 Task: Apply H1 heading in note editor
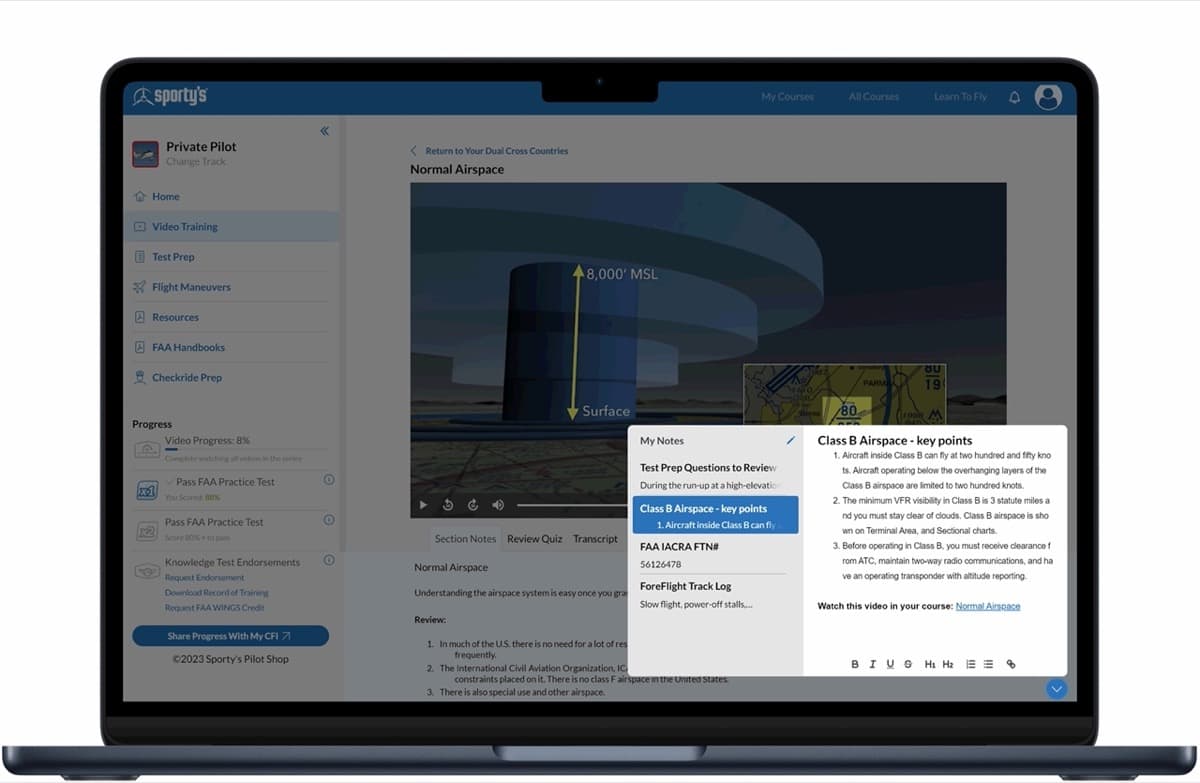930,664
